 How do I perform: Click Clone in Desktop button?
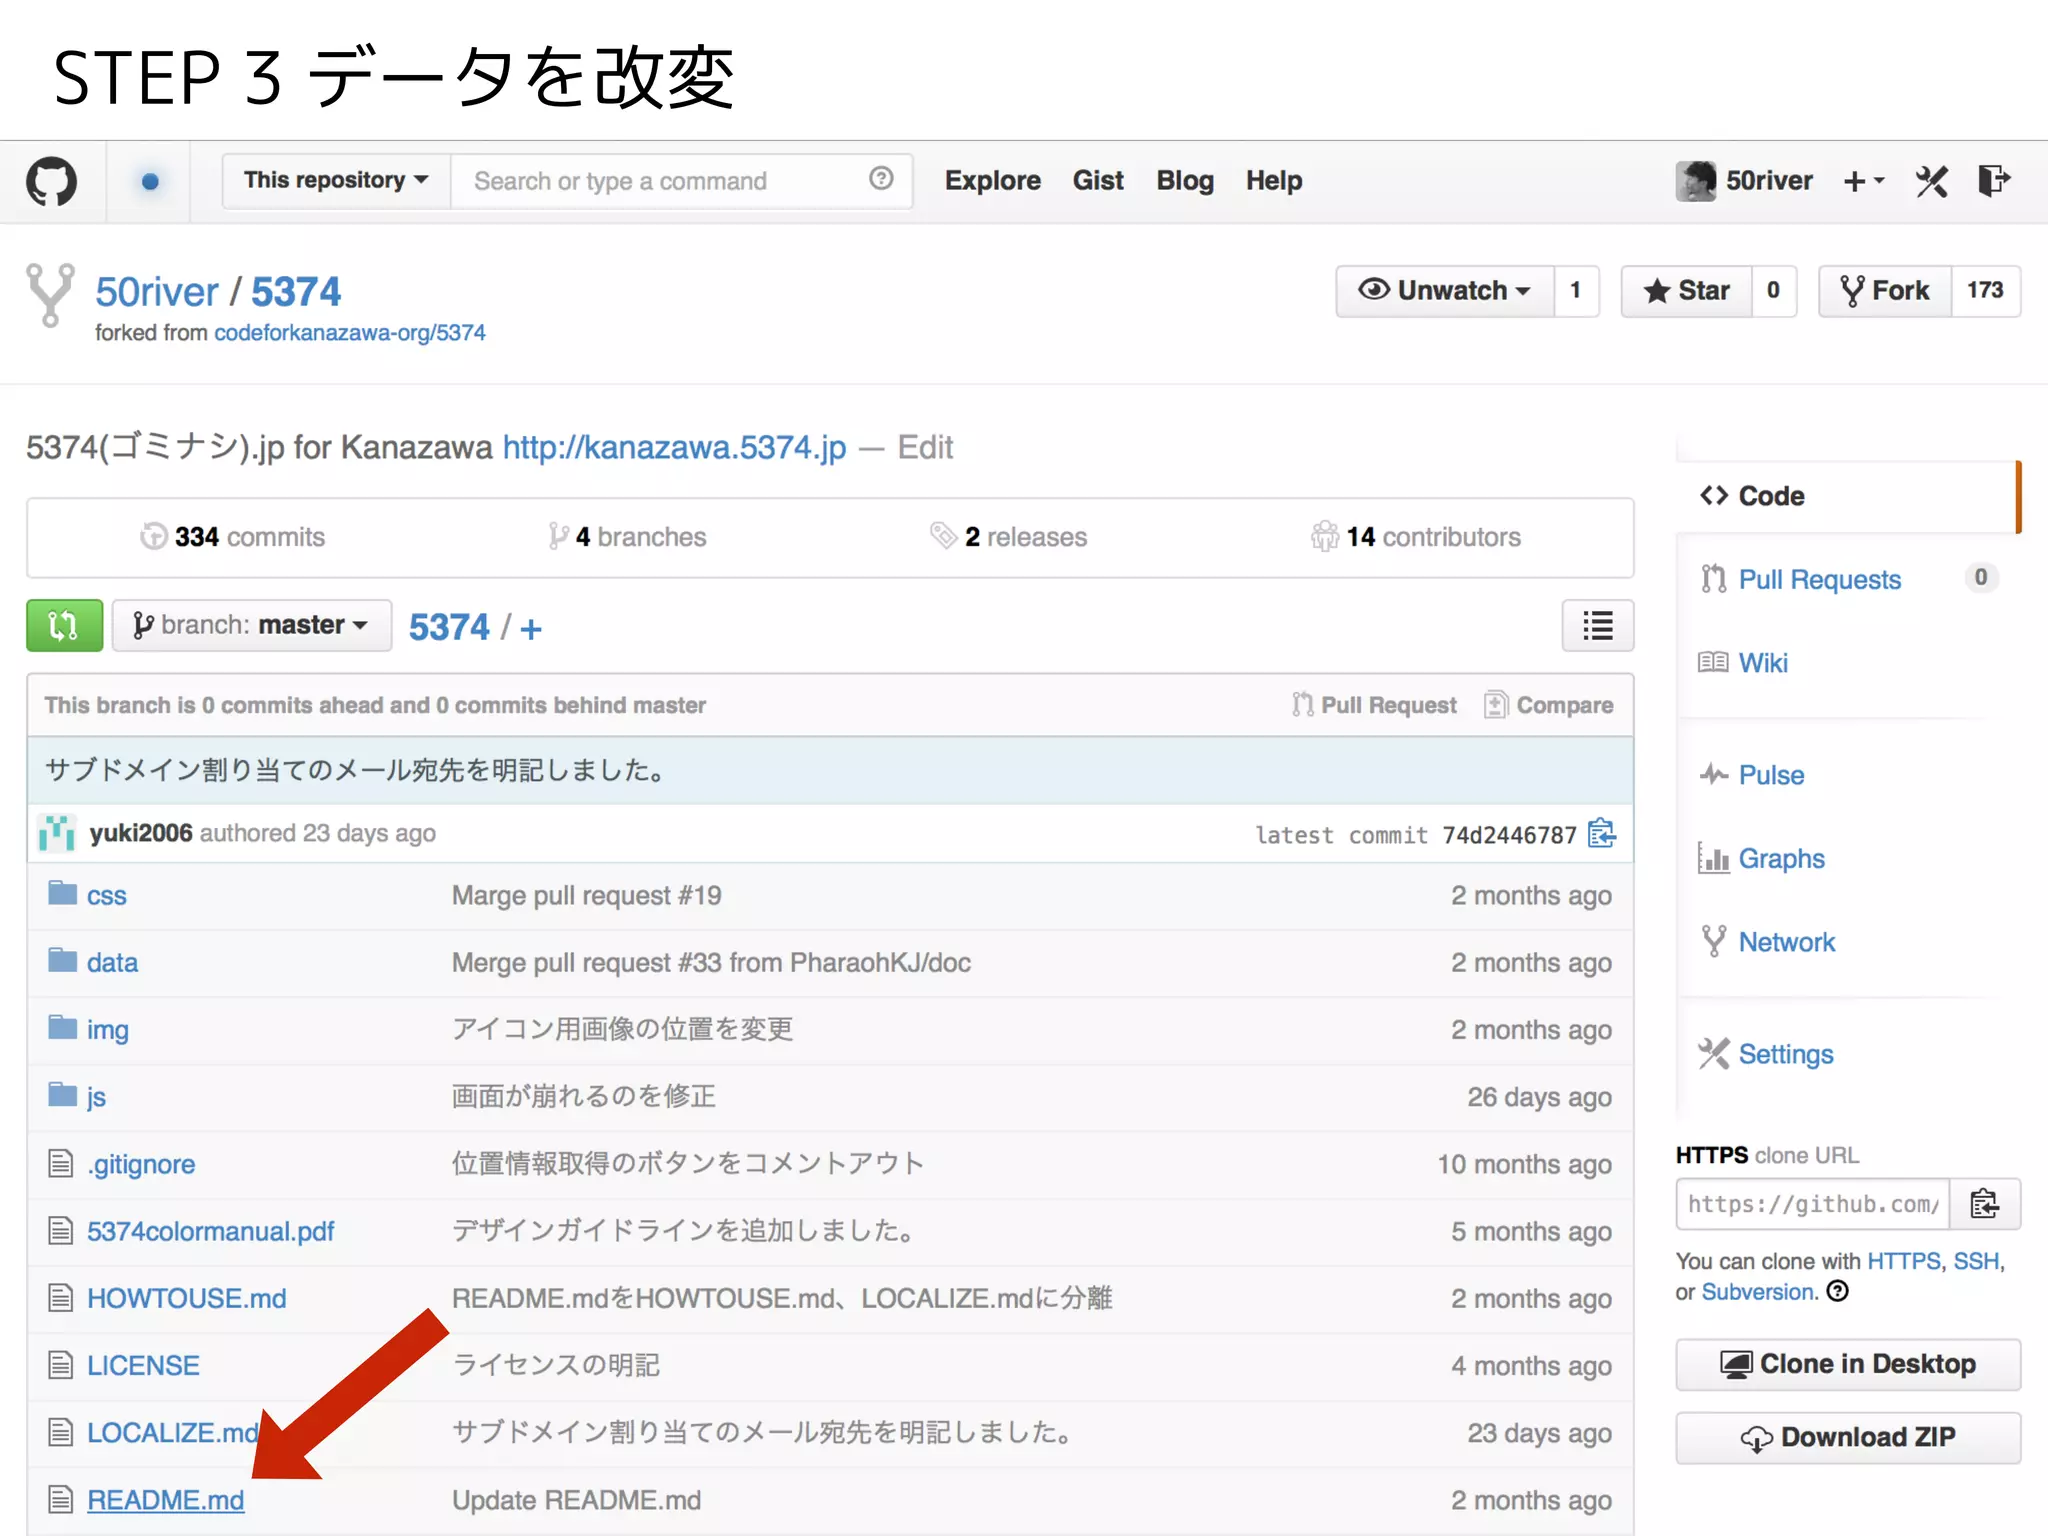1848,1365
